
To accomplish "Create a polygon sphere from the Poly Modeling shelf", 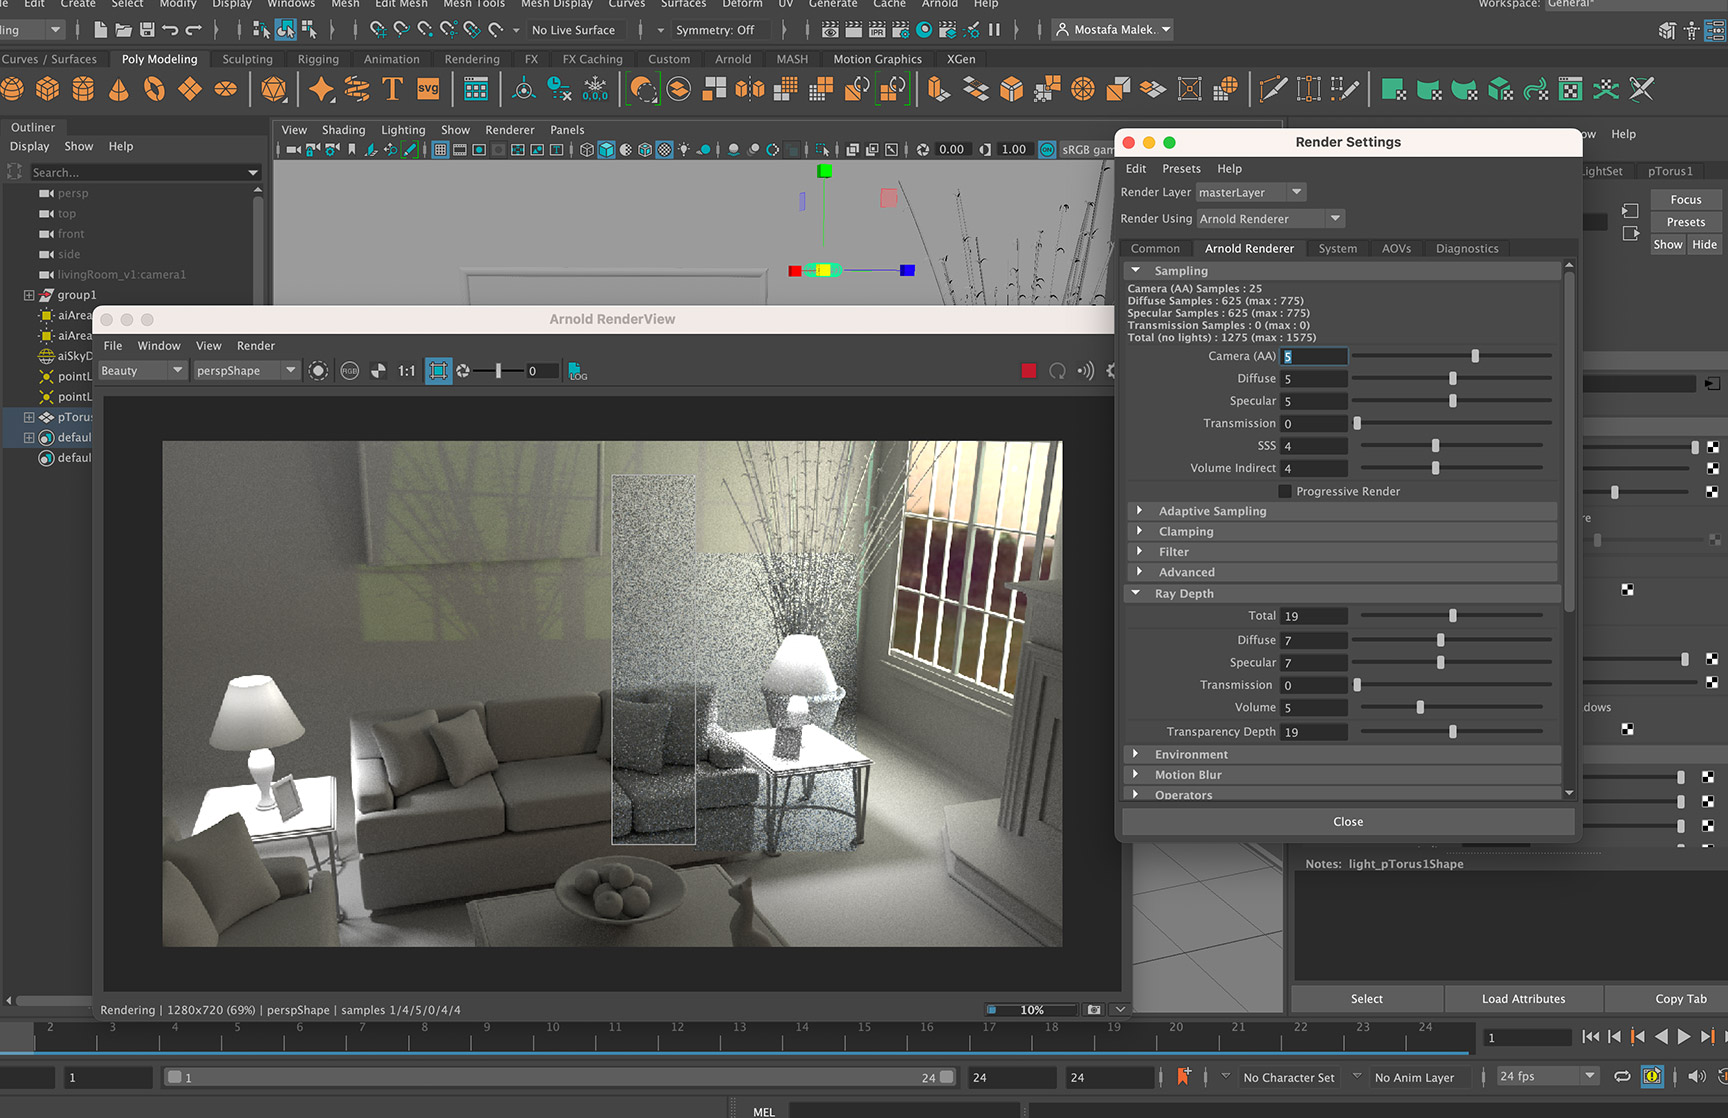I will pos(13,89).
